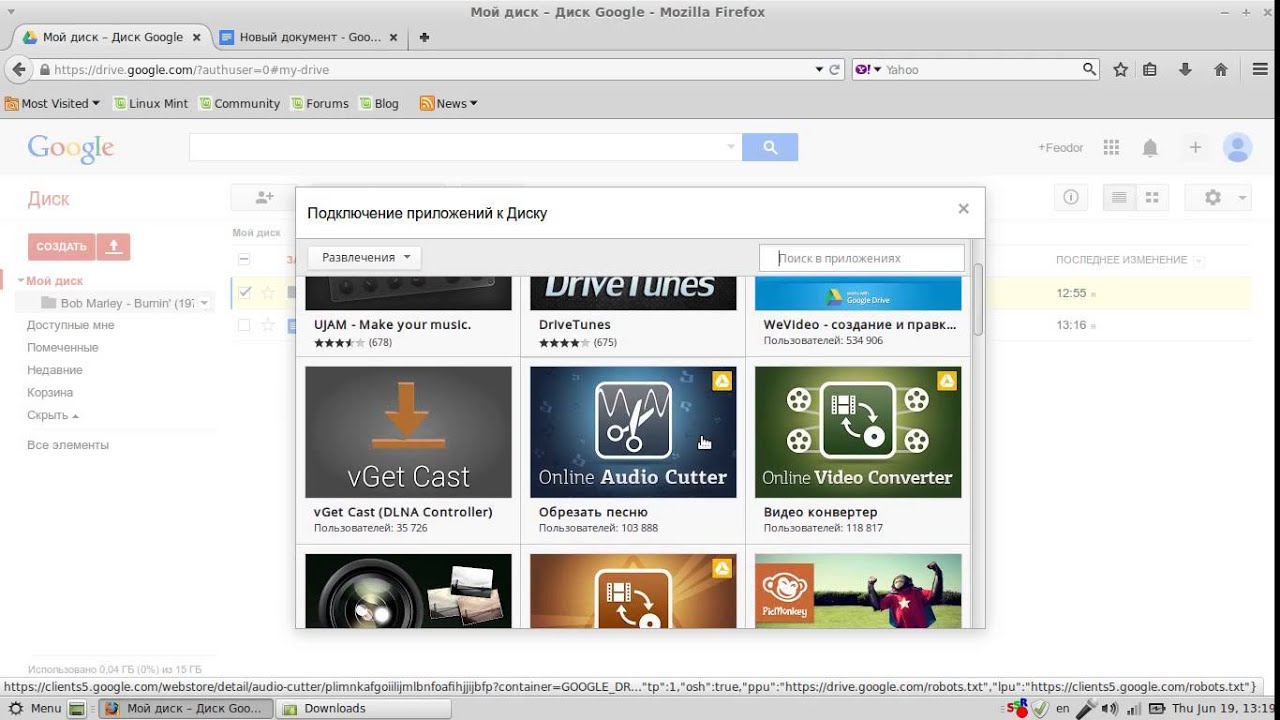
Task: Uncheck the first file row checkbox
Action: point(245,293)
